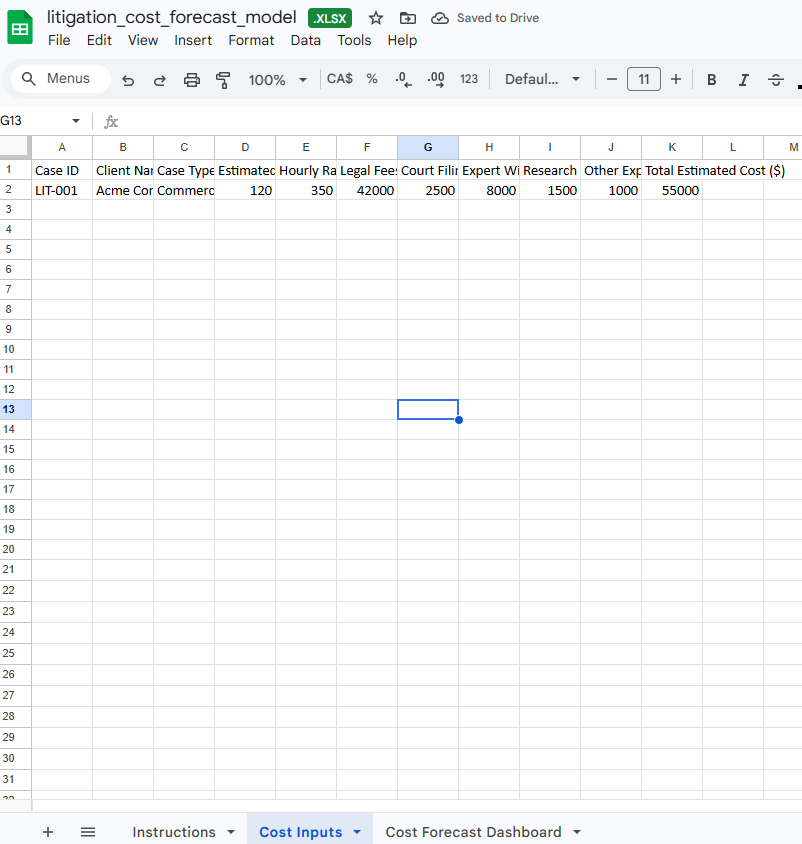Format as currency with CA$ button
This screenshot has height=844, width=802.
tap(339, 79)
